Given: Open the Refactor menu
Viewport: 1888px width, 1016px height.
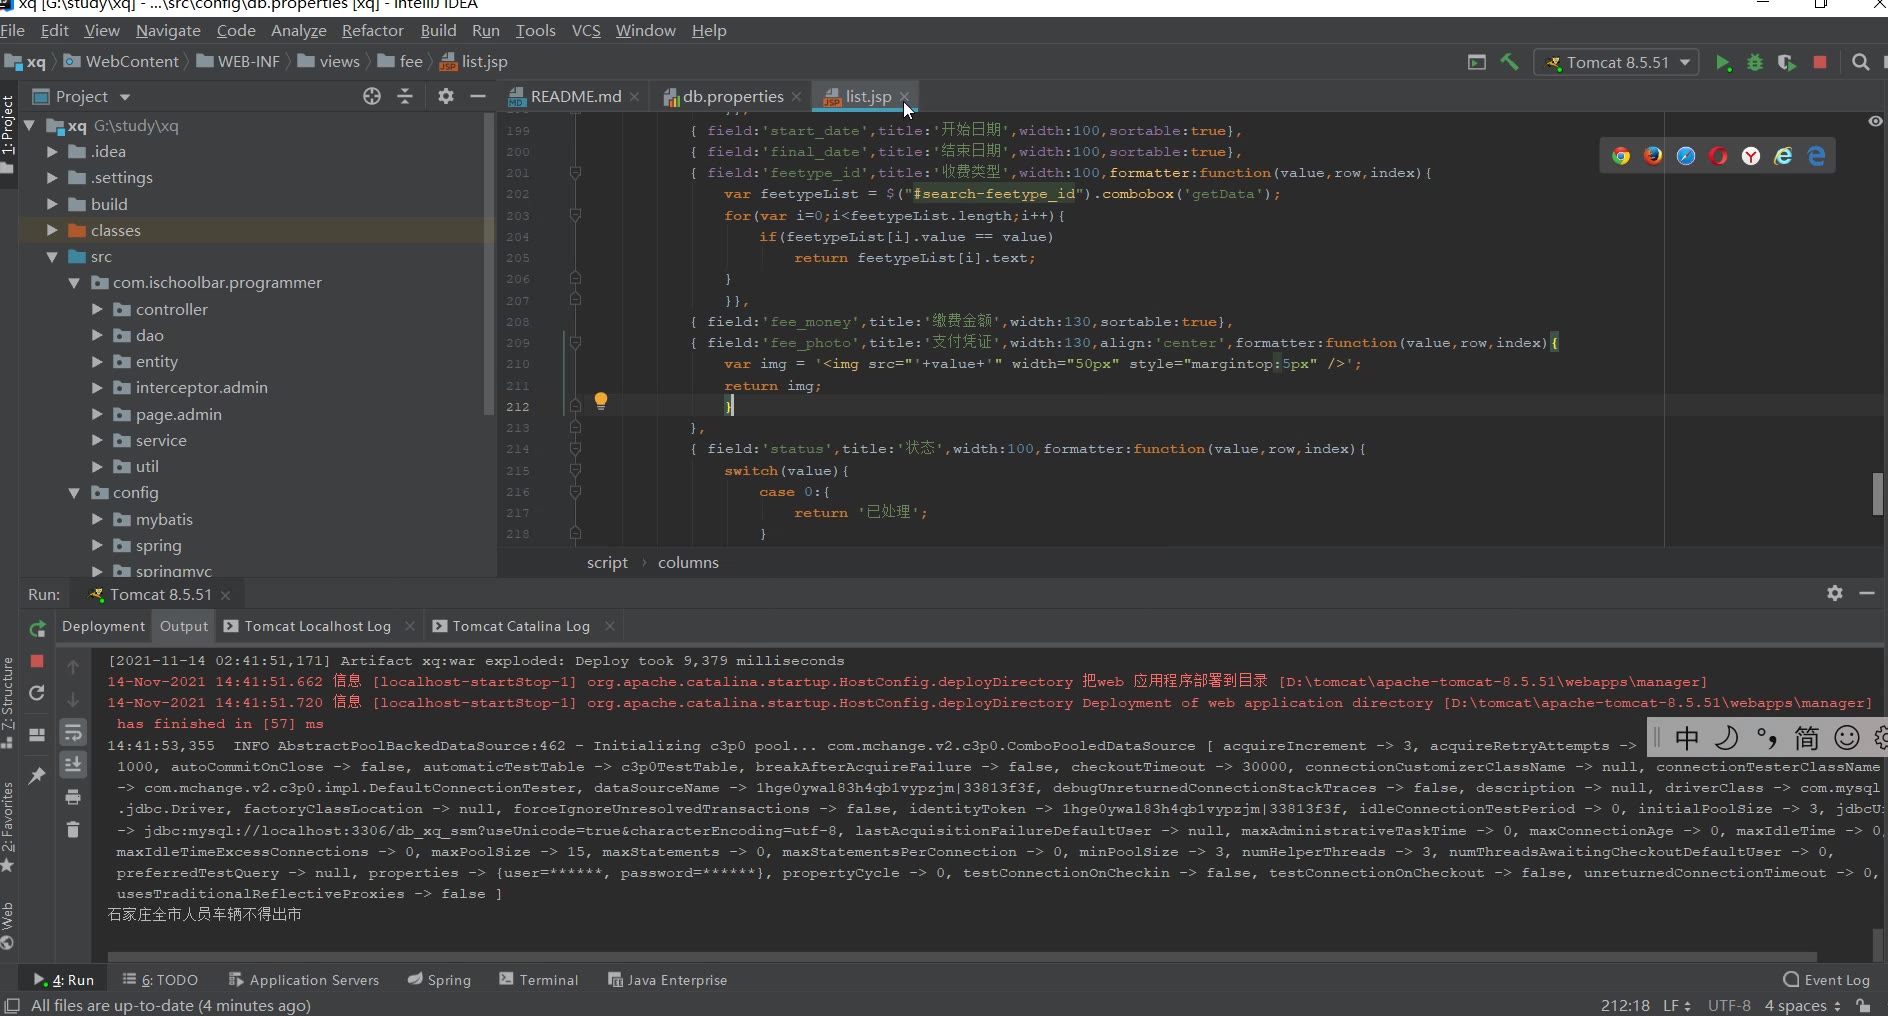Looking at the screenshot, I should [x=372, y=31].
